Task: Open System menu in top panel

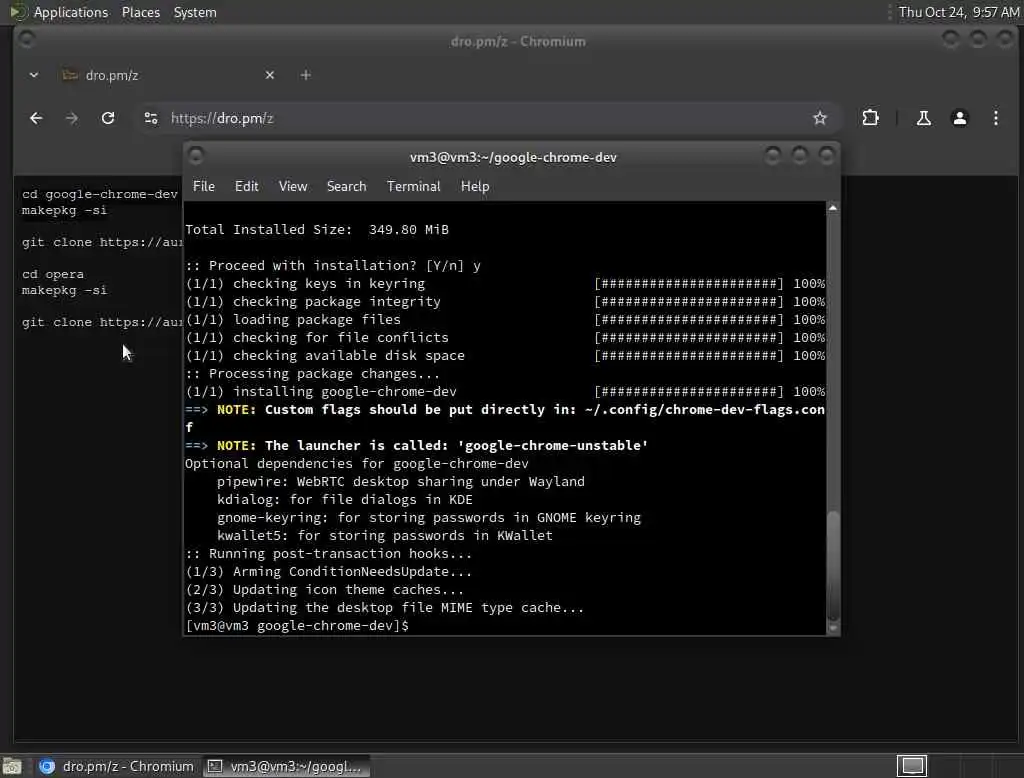Action: pyautogui.click(x=195, y=12)
